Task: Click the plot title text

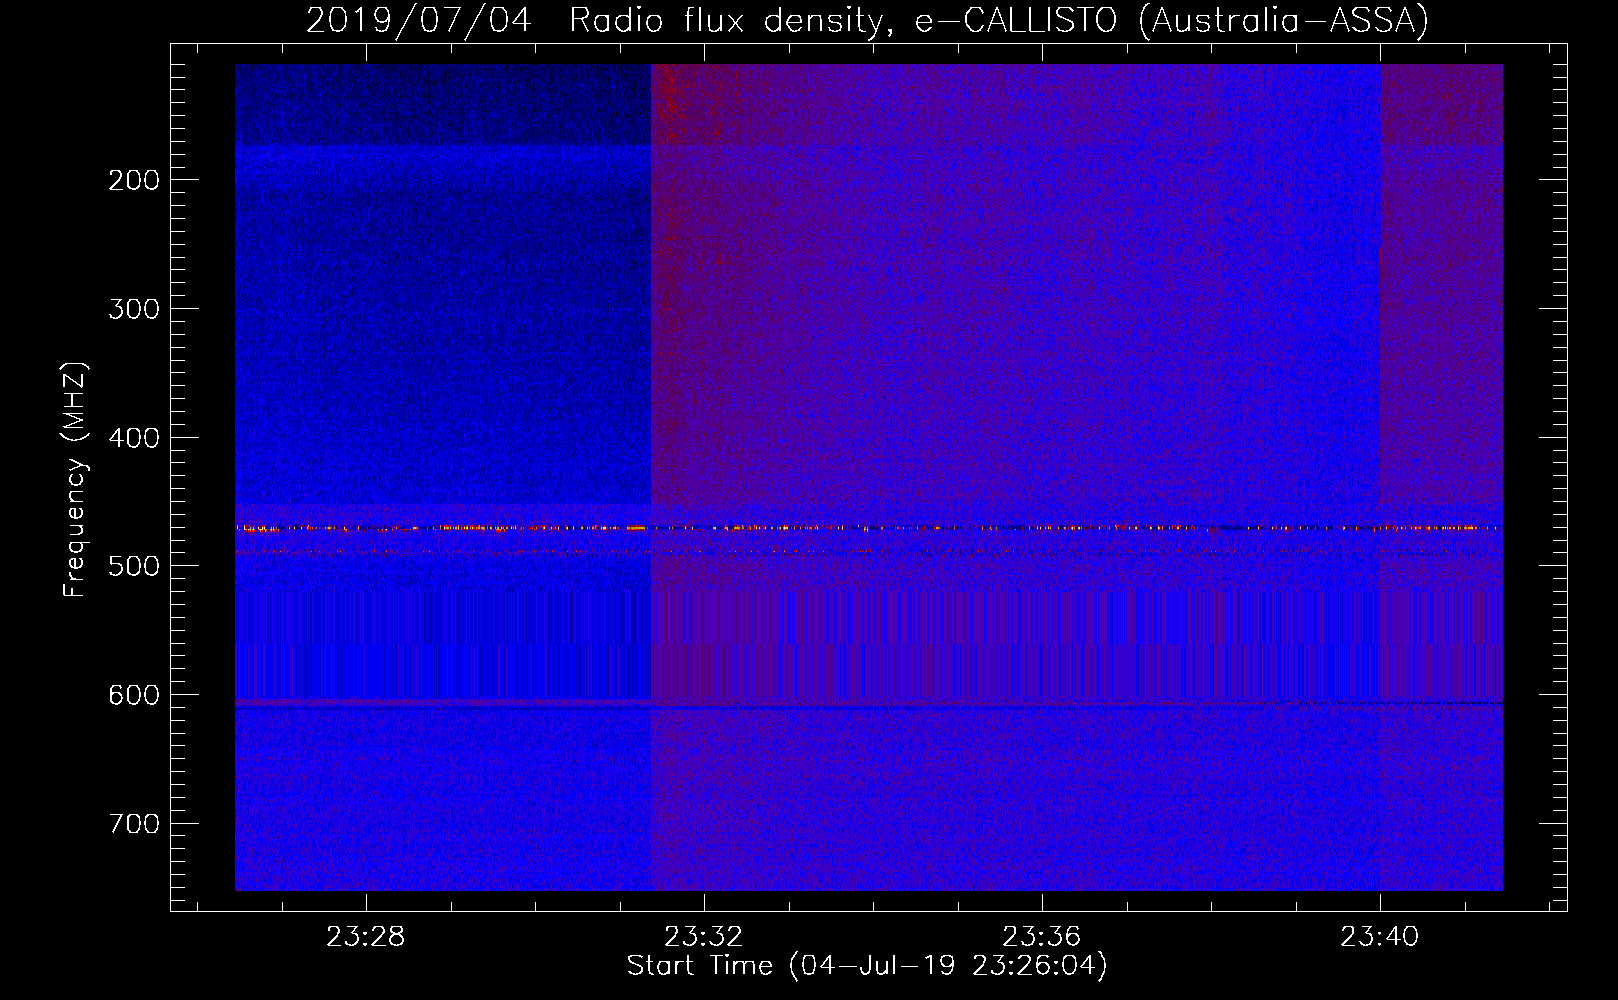Action: point(867,20)
